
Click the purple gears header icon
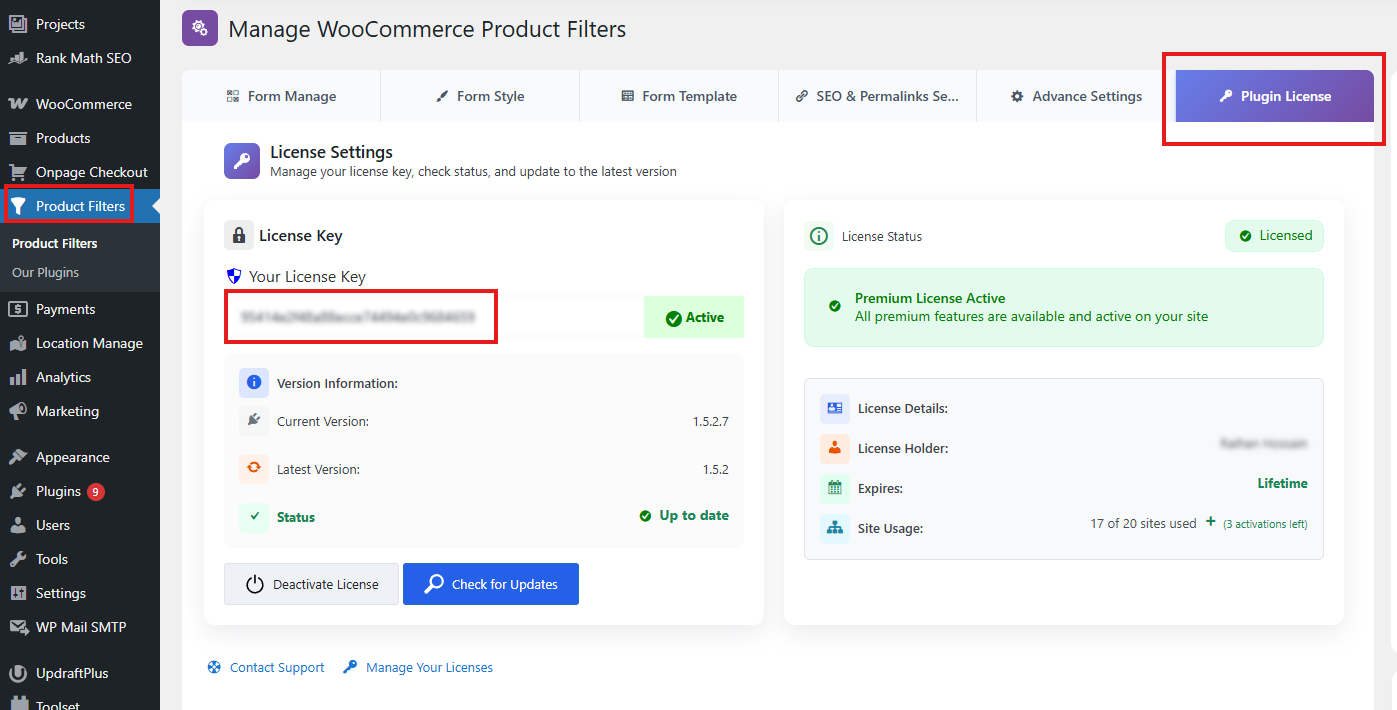point(200,28)
